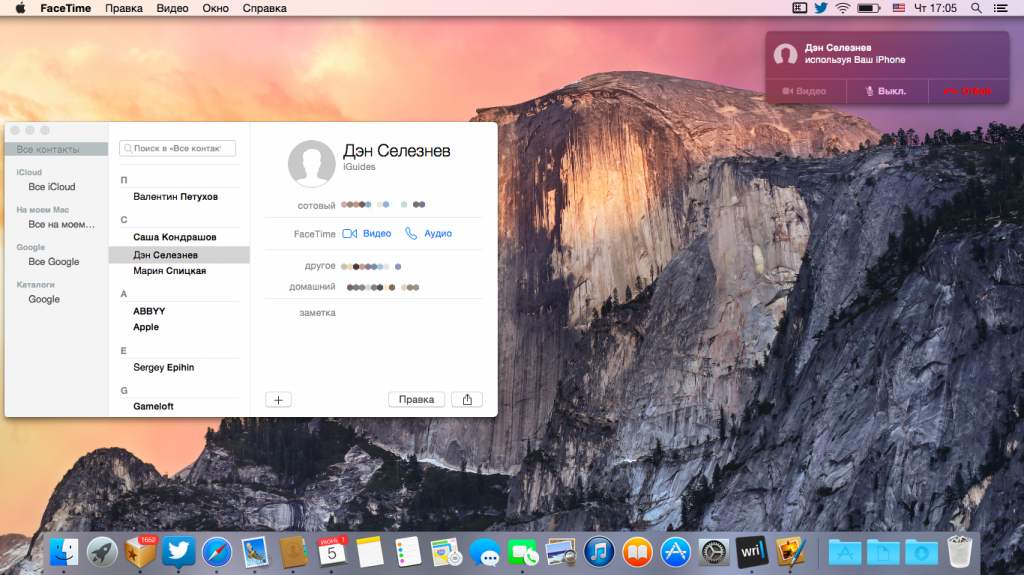Click the Twitter menu bar status icon
The width and height of the screenshot is (1024, 575).
click(821, 8)
